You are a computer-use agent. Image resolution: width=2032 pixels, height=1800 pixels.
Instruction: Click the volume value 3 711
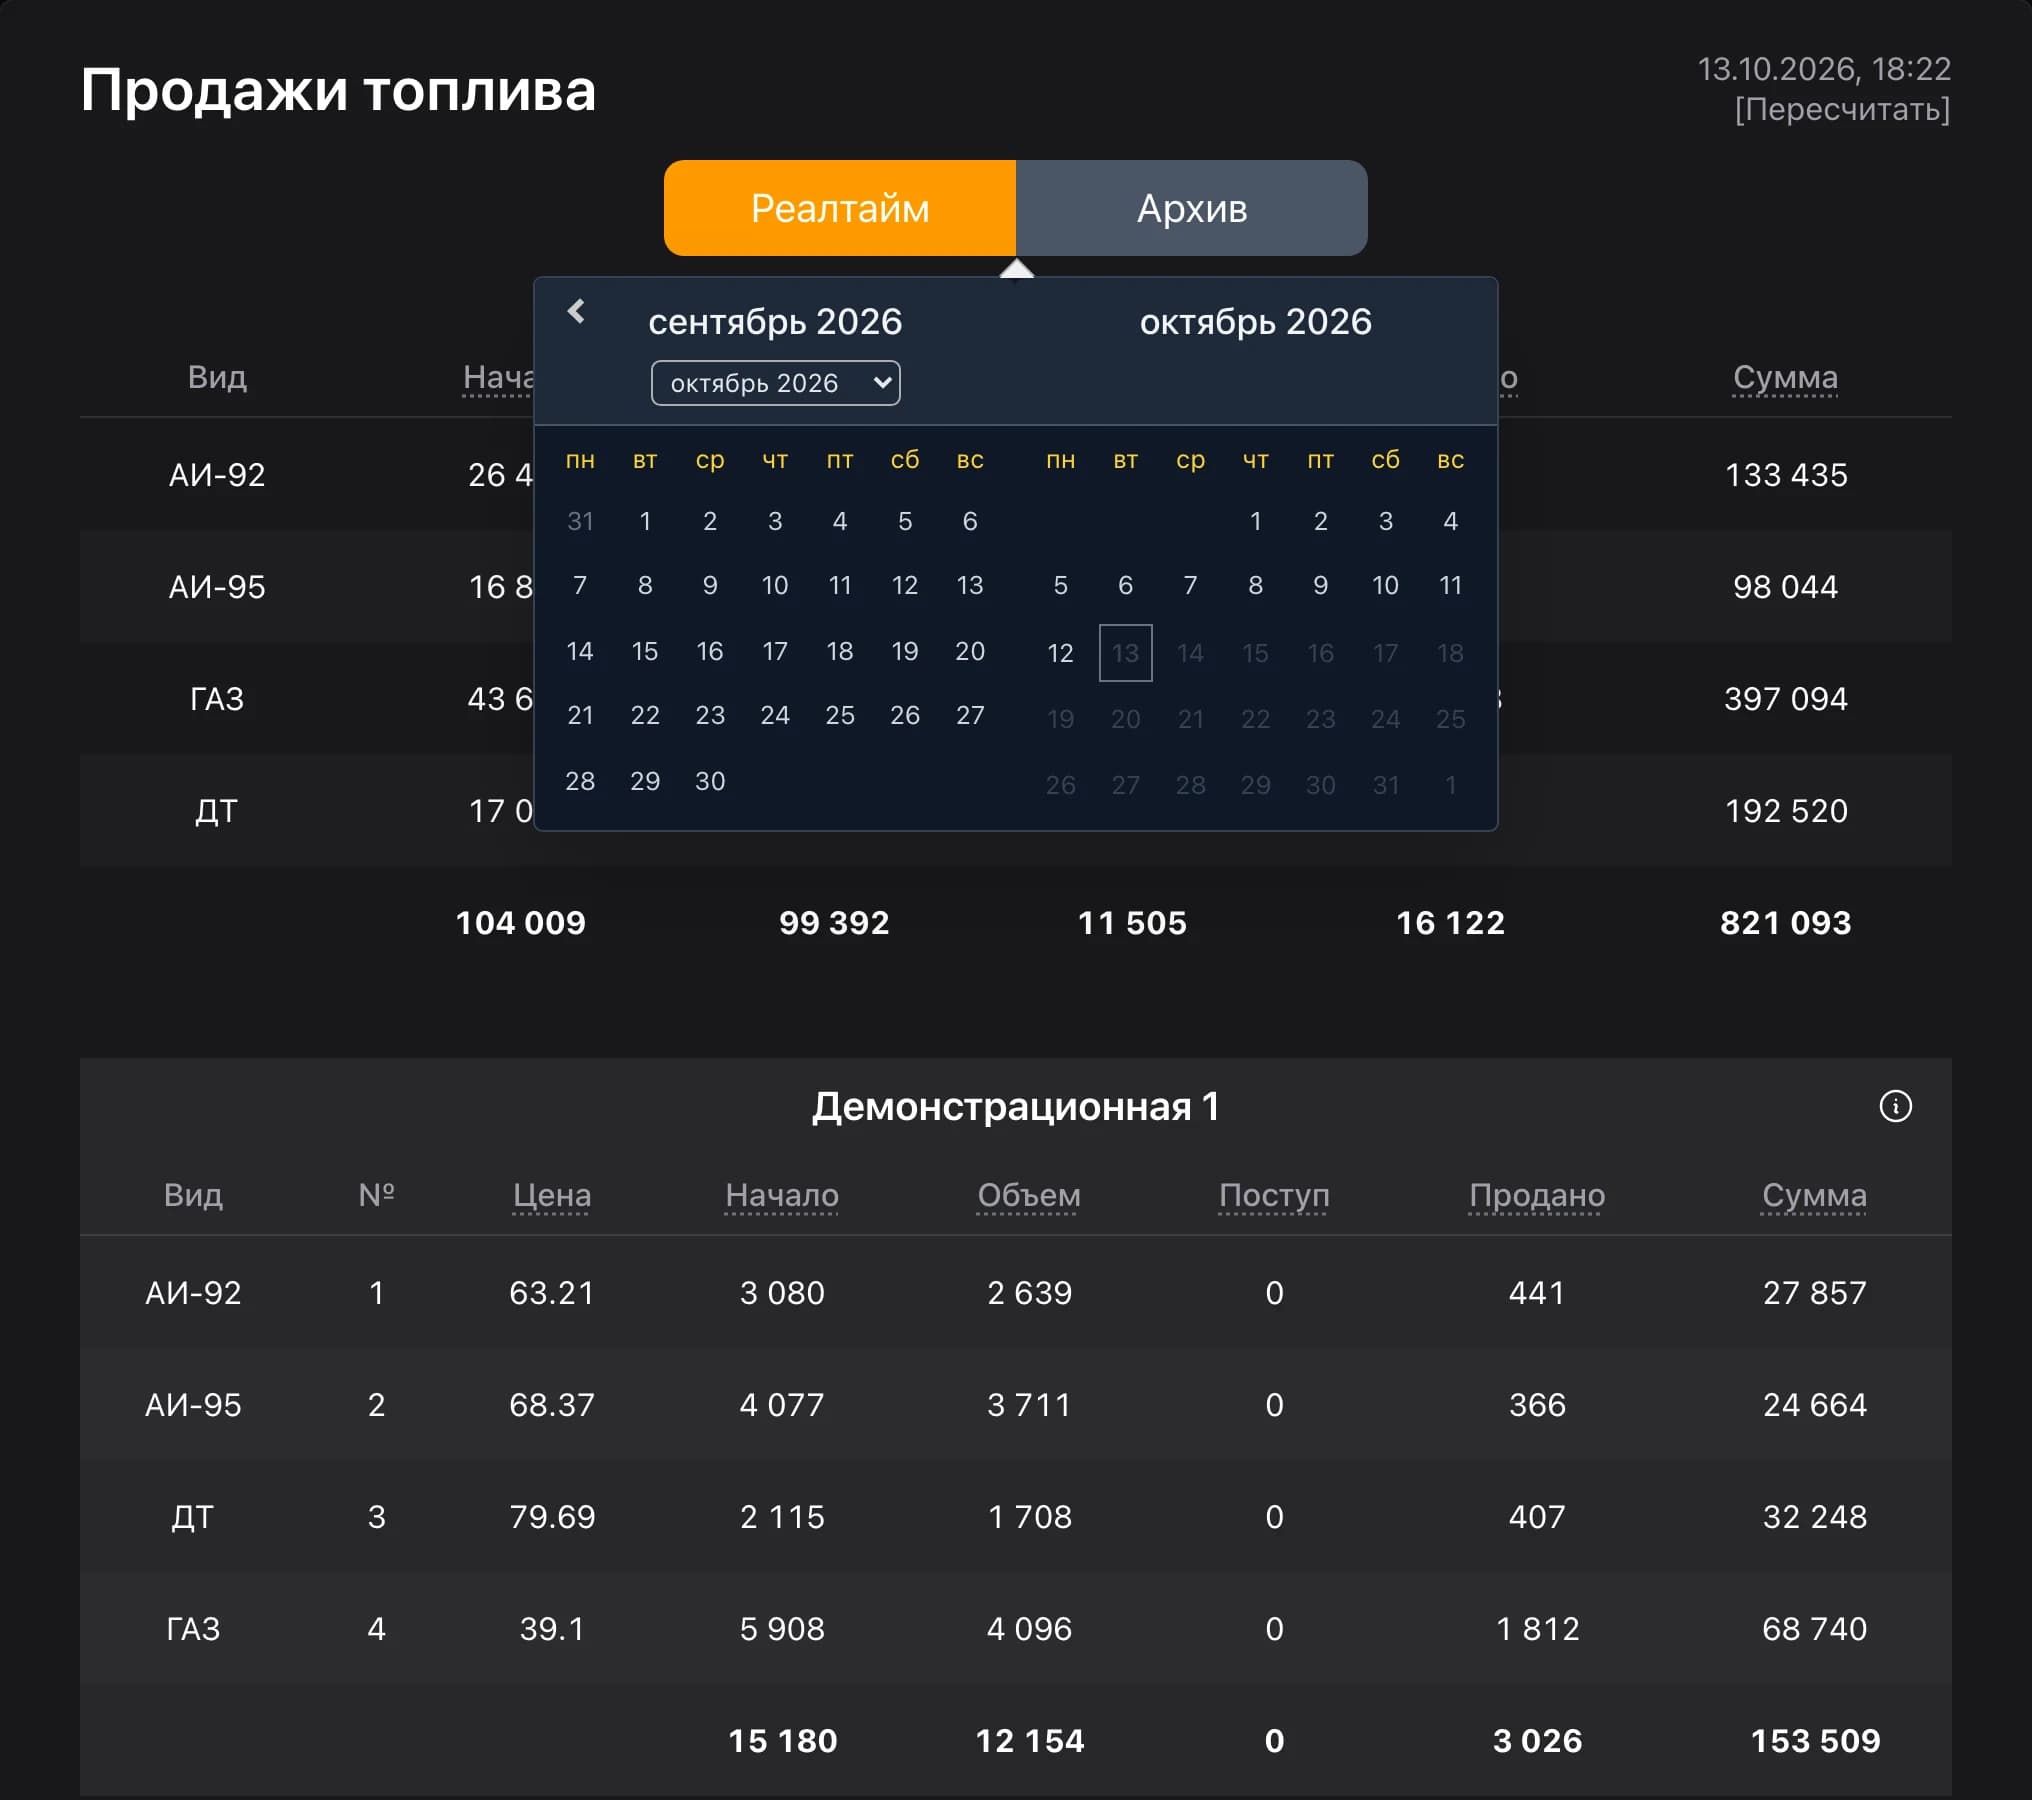(1029, 1405)
